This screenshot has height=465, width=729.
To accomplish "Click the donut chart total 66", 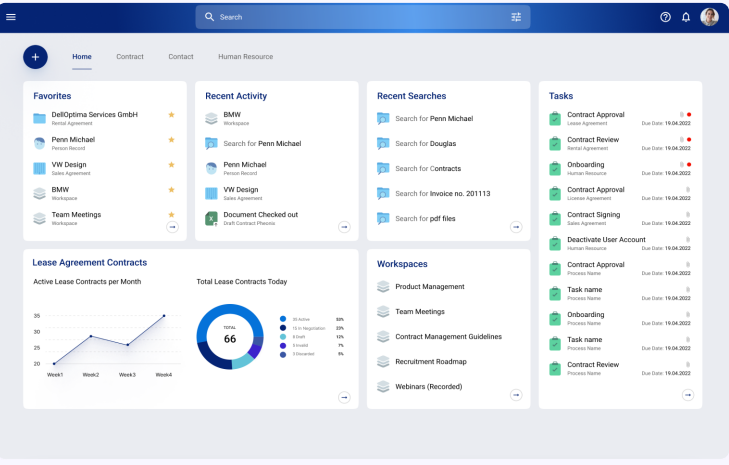I will (x=230, y=339).
